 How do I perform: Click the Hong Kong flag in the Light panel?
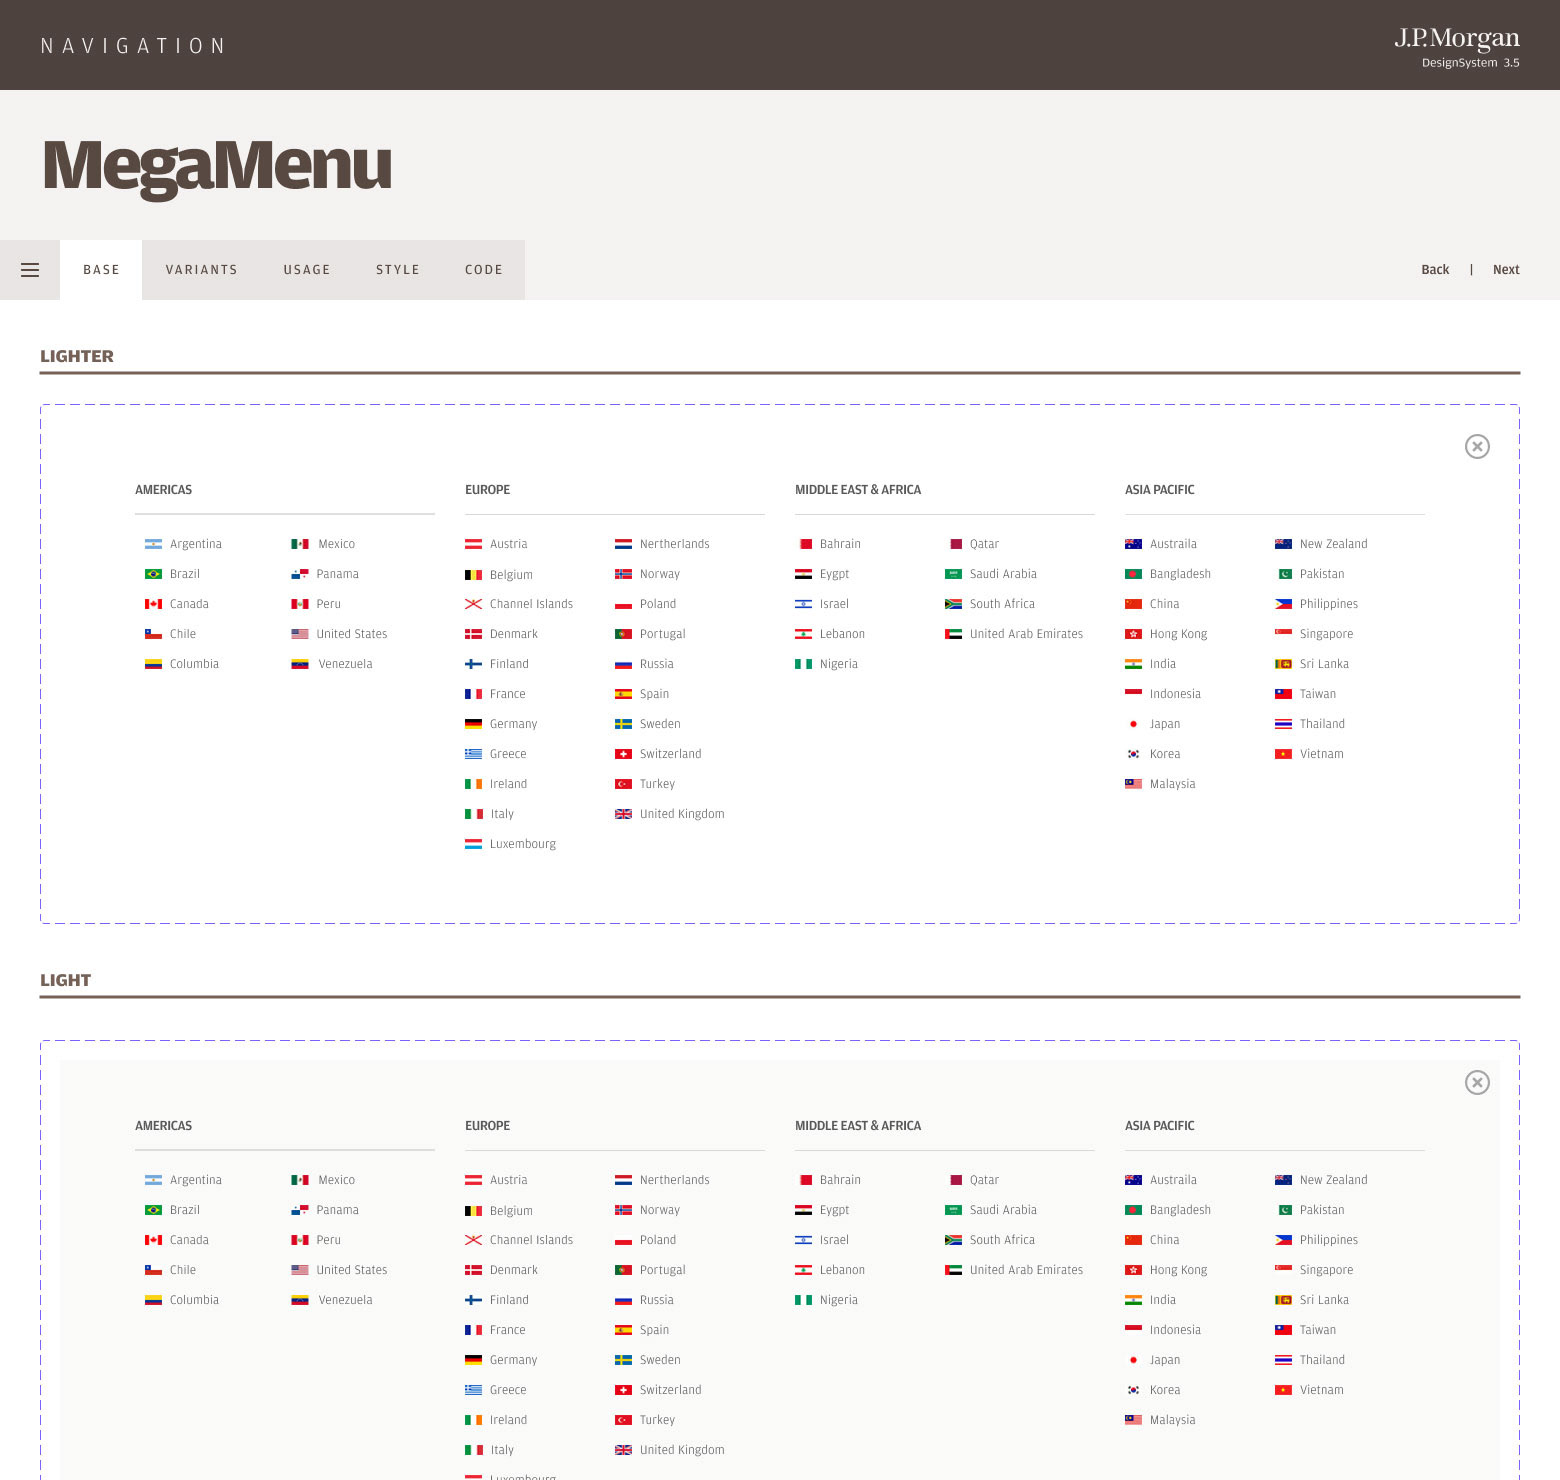[1133, 1270]
